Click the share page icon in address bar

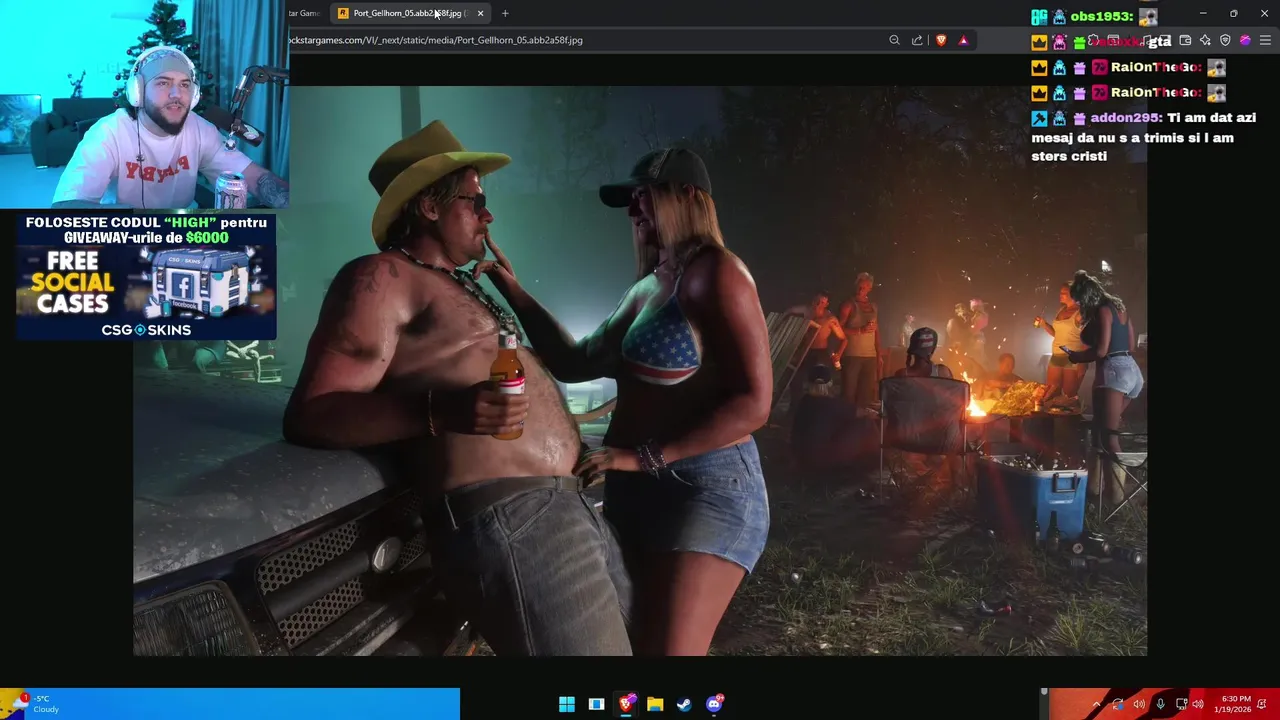[x=917, y=40]
